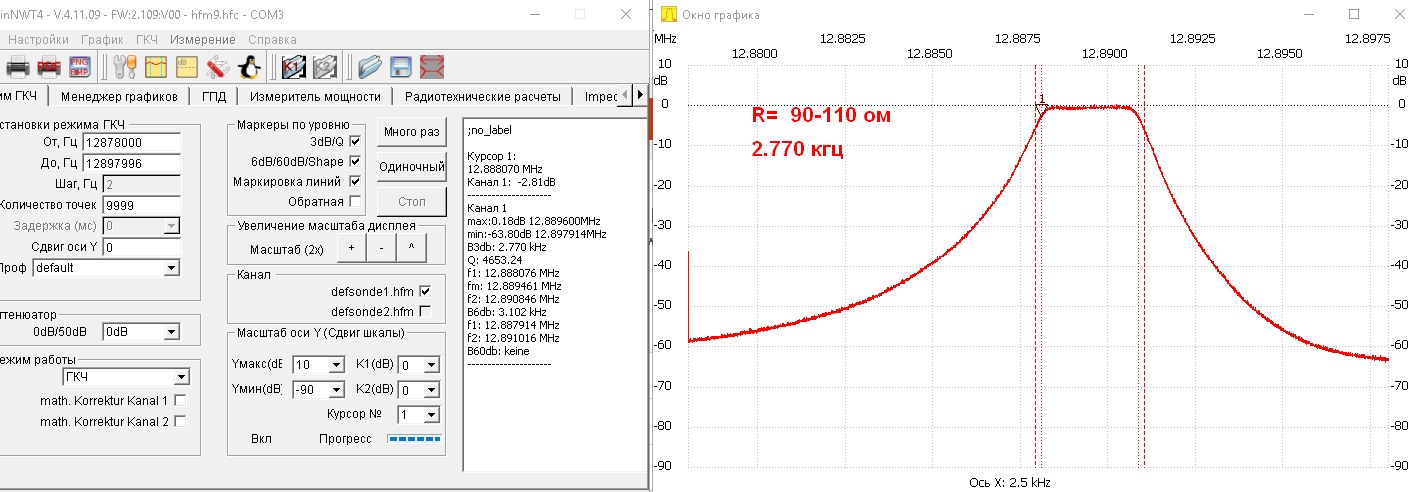Screen dimensions: 1420x492
Task: Enable math. Korrektur Kanal 2 checkbox
Action: tap(180, 421)
